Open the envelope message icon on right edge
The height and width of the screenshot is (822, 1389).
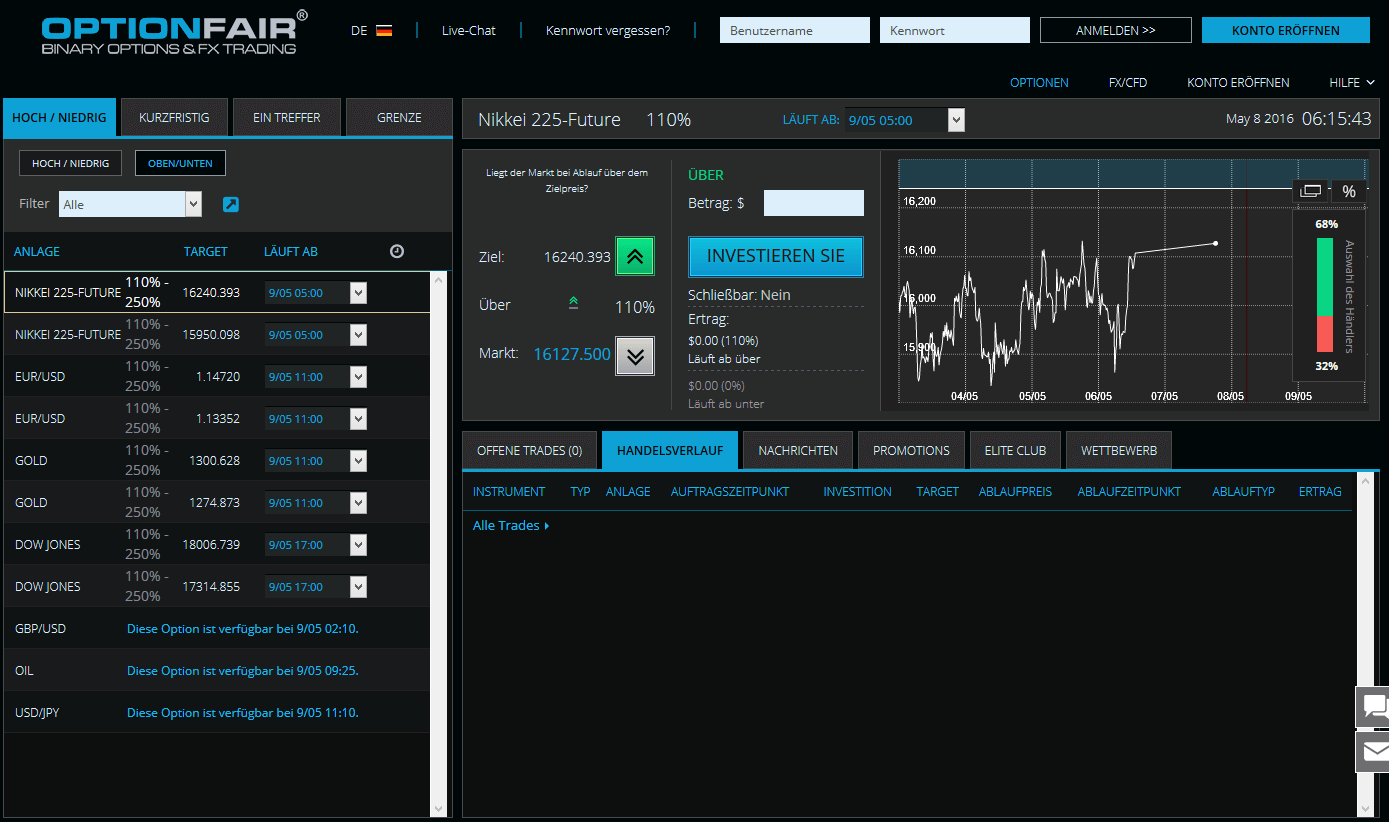(x=1373, y=751)
